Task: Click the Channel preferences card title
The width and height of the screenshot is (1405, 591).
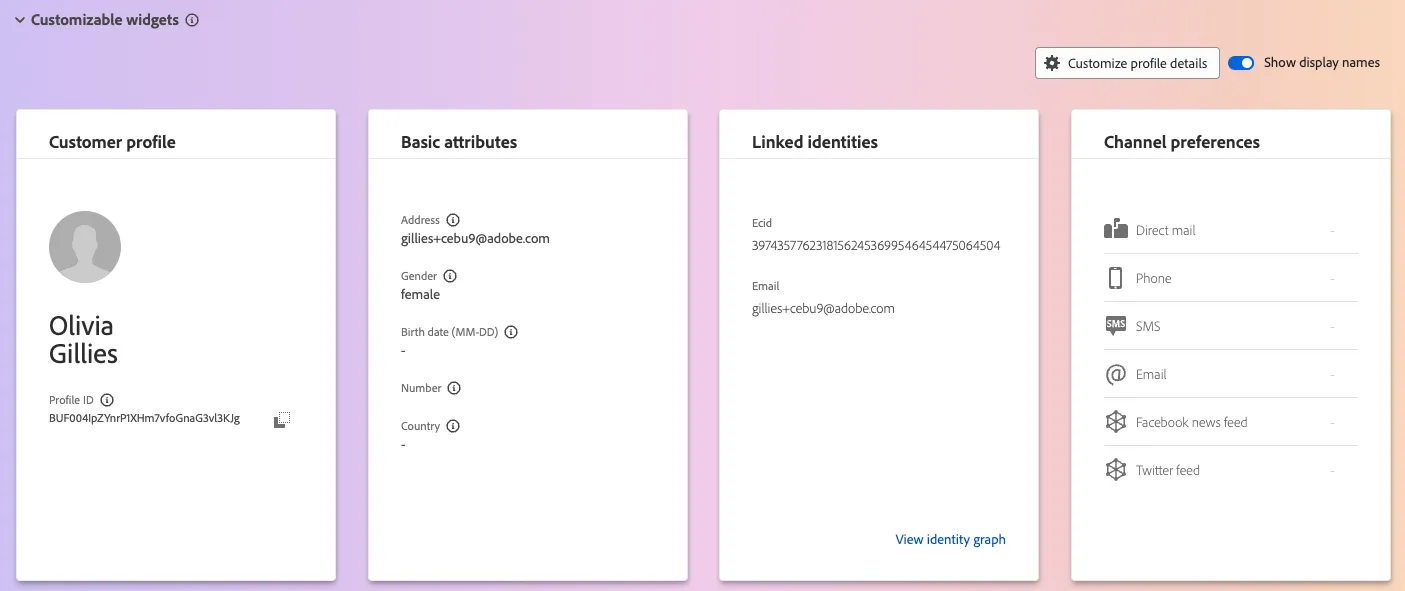Action: 1182,142
